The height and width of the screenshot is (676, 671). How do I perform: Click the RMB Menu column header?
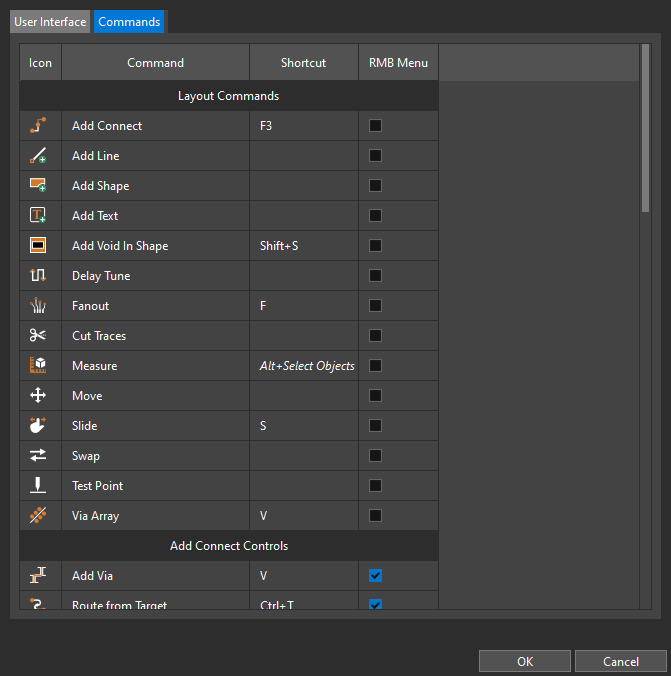coord(398,63)
